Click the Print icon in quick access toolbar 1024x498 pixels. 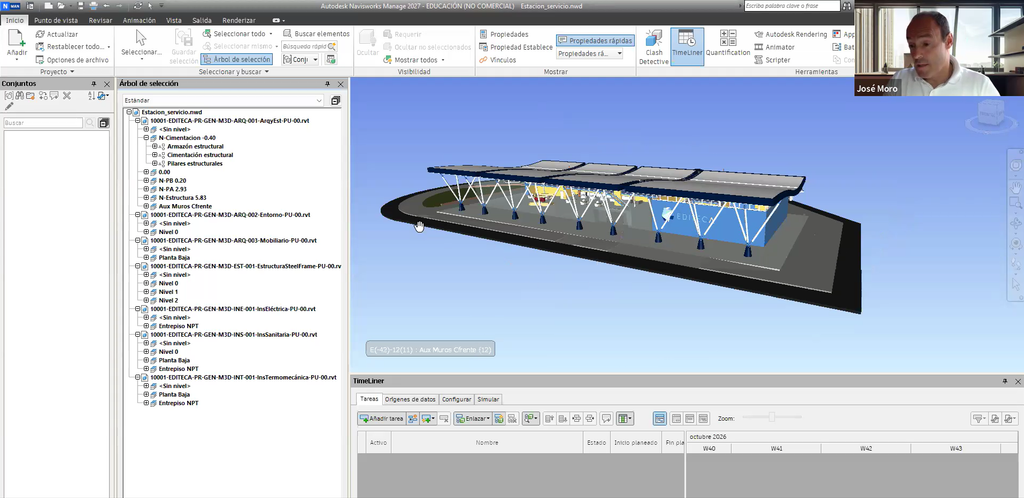[x=93, y=6]
